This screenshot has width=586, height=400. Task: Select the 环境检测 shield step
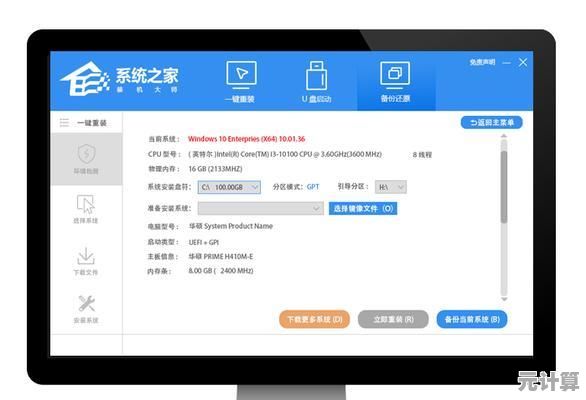click(86, 159)
